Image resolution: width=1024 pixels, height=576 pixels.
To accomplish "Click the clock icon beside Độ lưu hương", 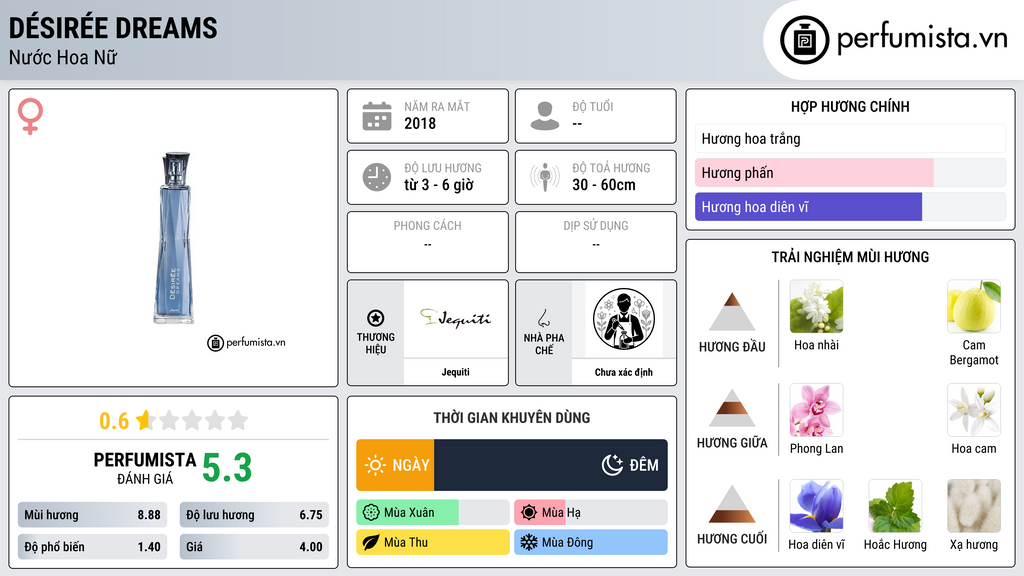I will point(377,177).
